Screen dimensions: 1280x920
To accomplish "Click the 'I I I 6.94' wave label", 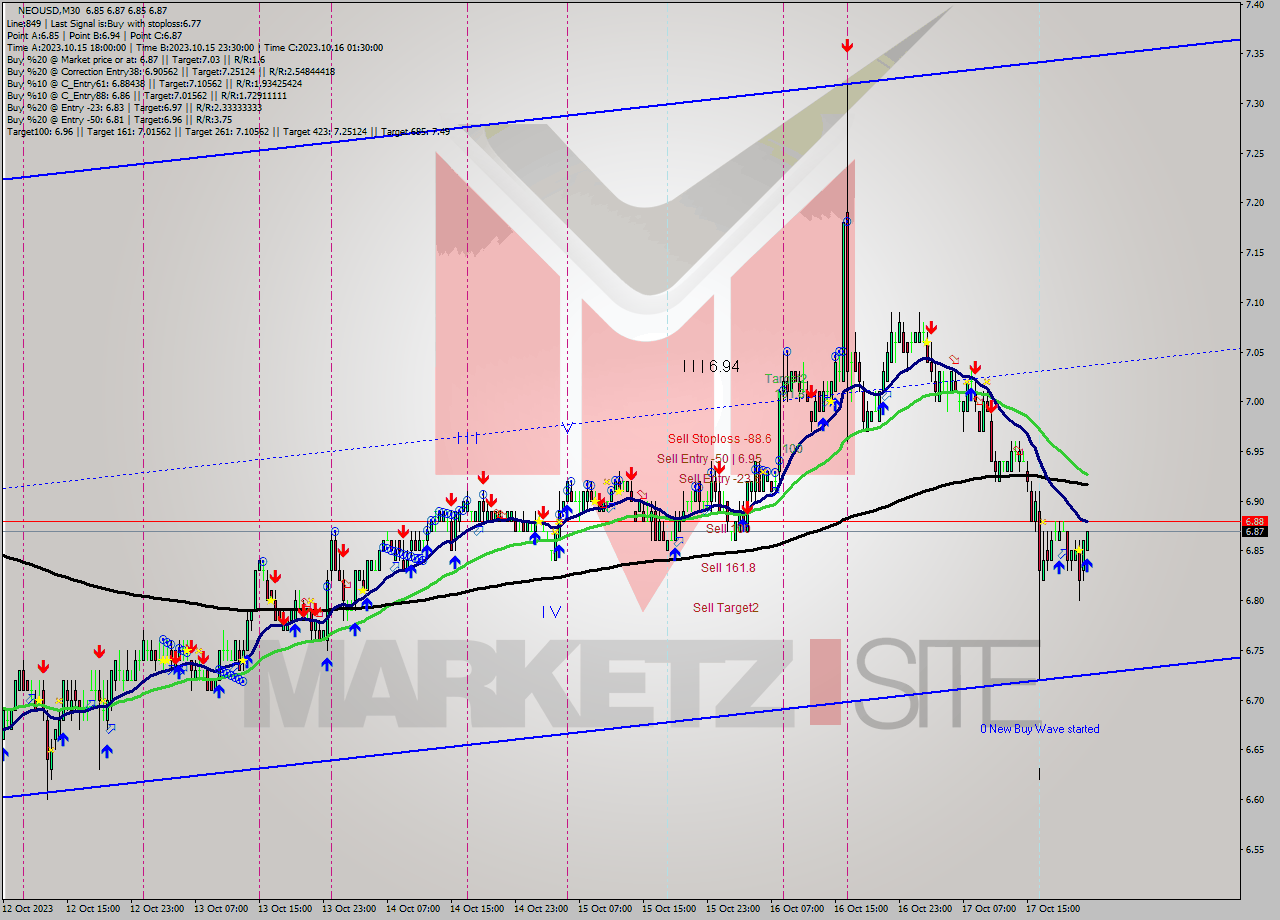I will point(711,366).
